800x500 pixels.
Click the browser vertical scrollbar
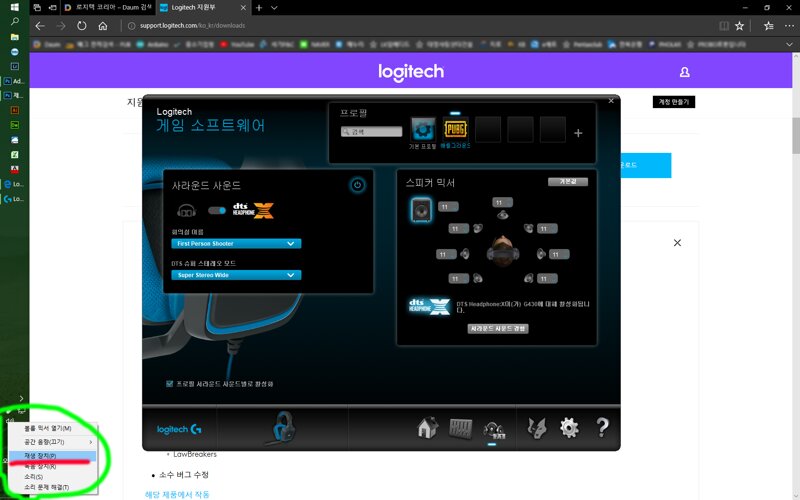point(795,135)
